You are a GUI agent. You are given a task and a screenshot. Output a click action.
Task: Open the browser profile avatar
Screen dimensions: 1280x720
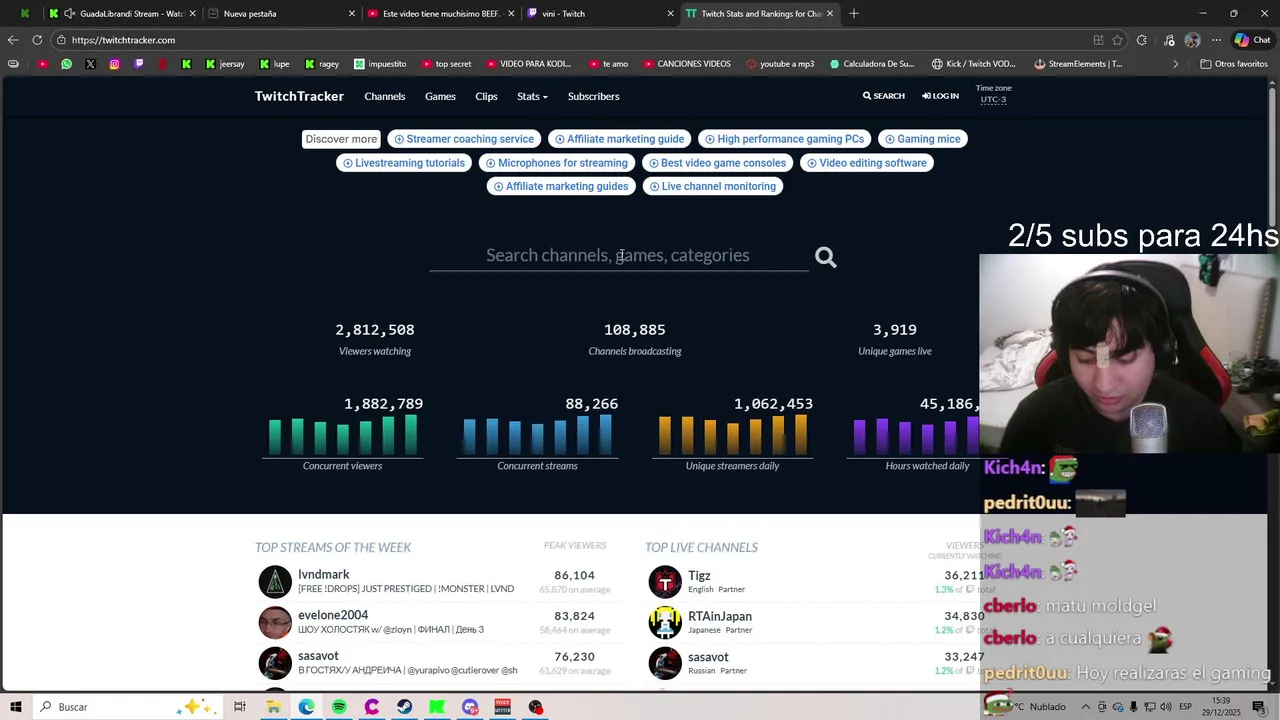(x=1192, y=40)
